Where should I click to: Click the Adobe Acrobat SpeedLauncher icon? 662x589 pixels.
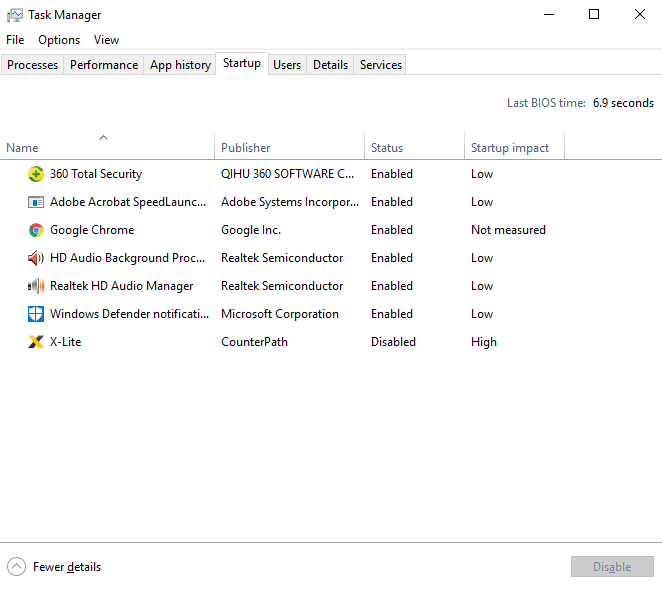pos(36,202)
